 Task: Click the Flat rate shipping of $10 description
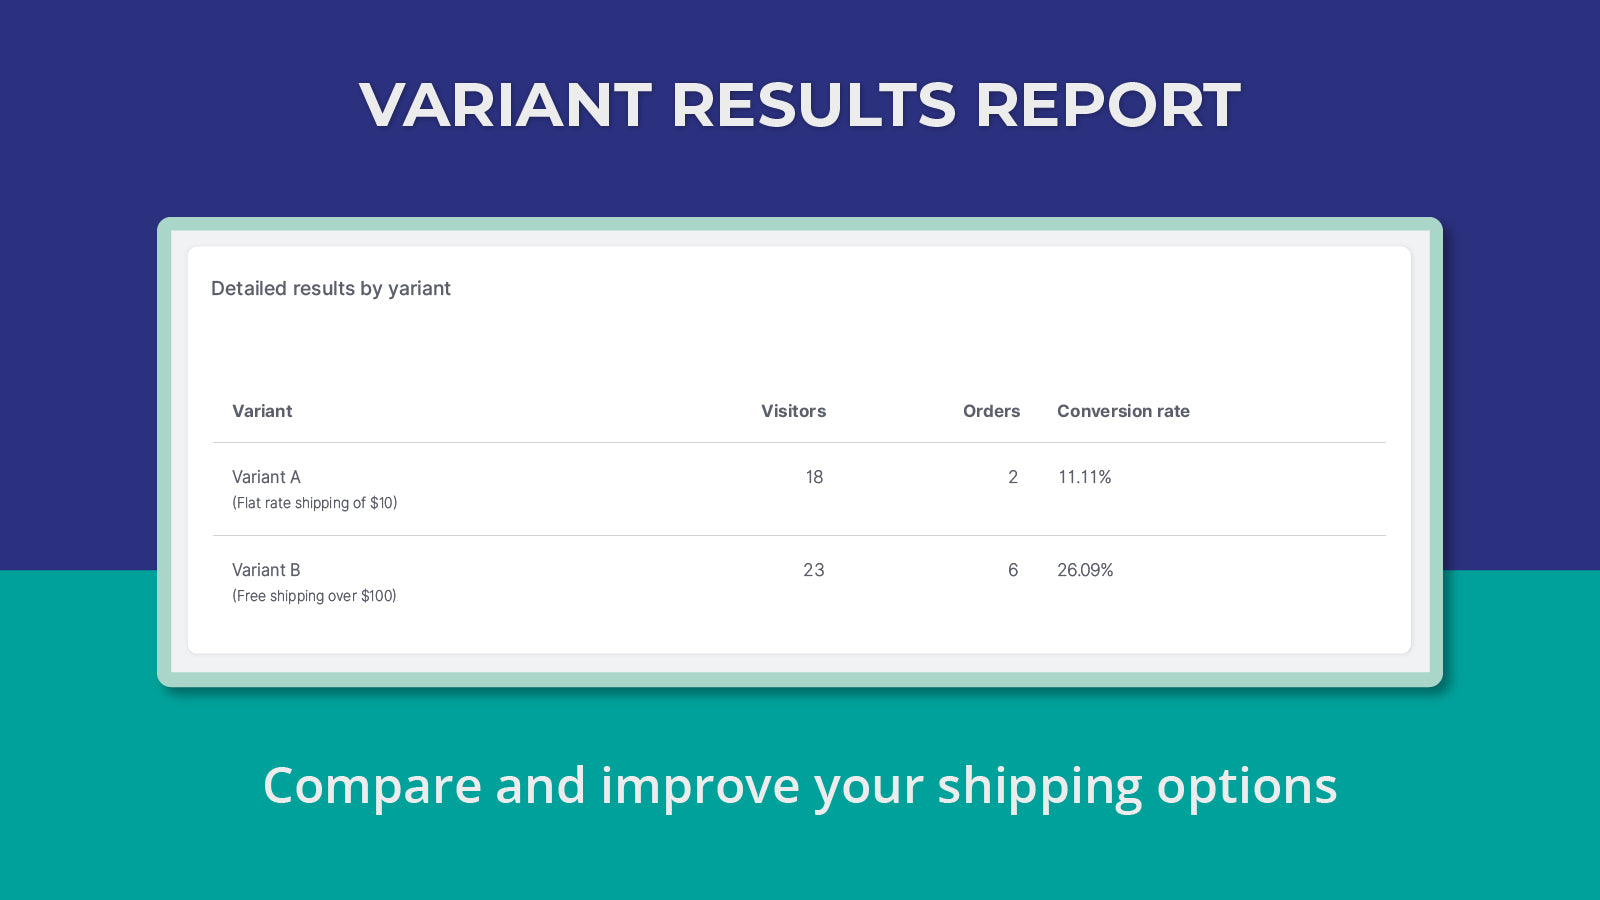(315, 503)
